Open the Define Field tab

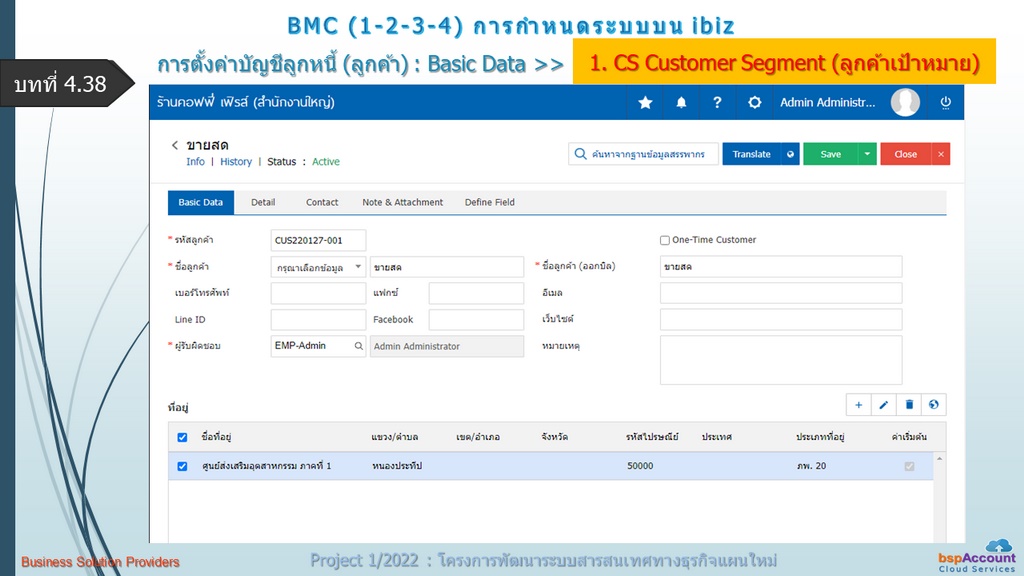490,202
